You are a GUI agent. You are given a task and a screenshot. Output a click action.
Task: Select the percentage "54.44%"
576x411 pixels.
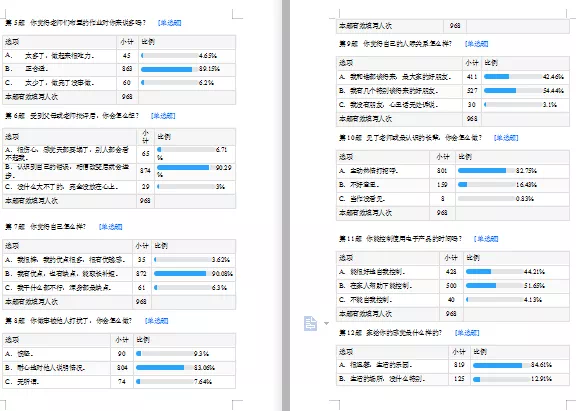tap(553, 91)
